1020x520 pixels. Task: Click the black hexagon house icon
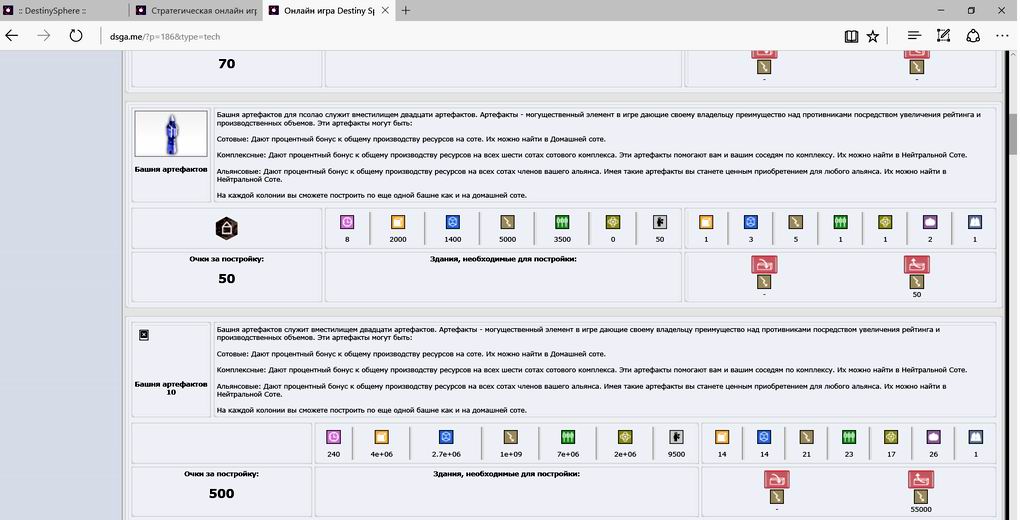(226, 227)
